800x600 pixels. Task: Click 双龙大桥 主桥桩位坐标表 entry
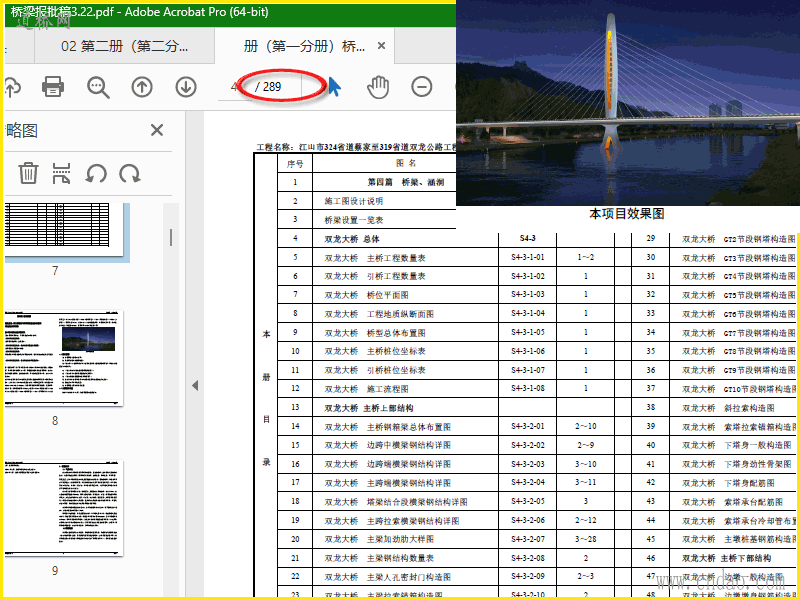click(x=375, y=351)
